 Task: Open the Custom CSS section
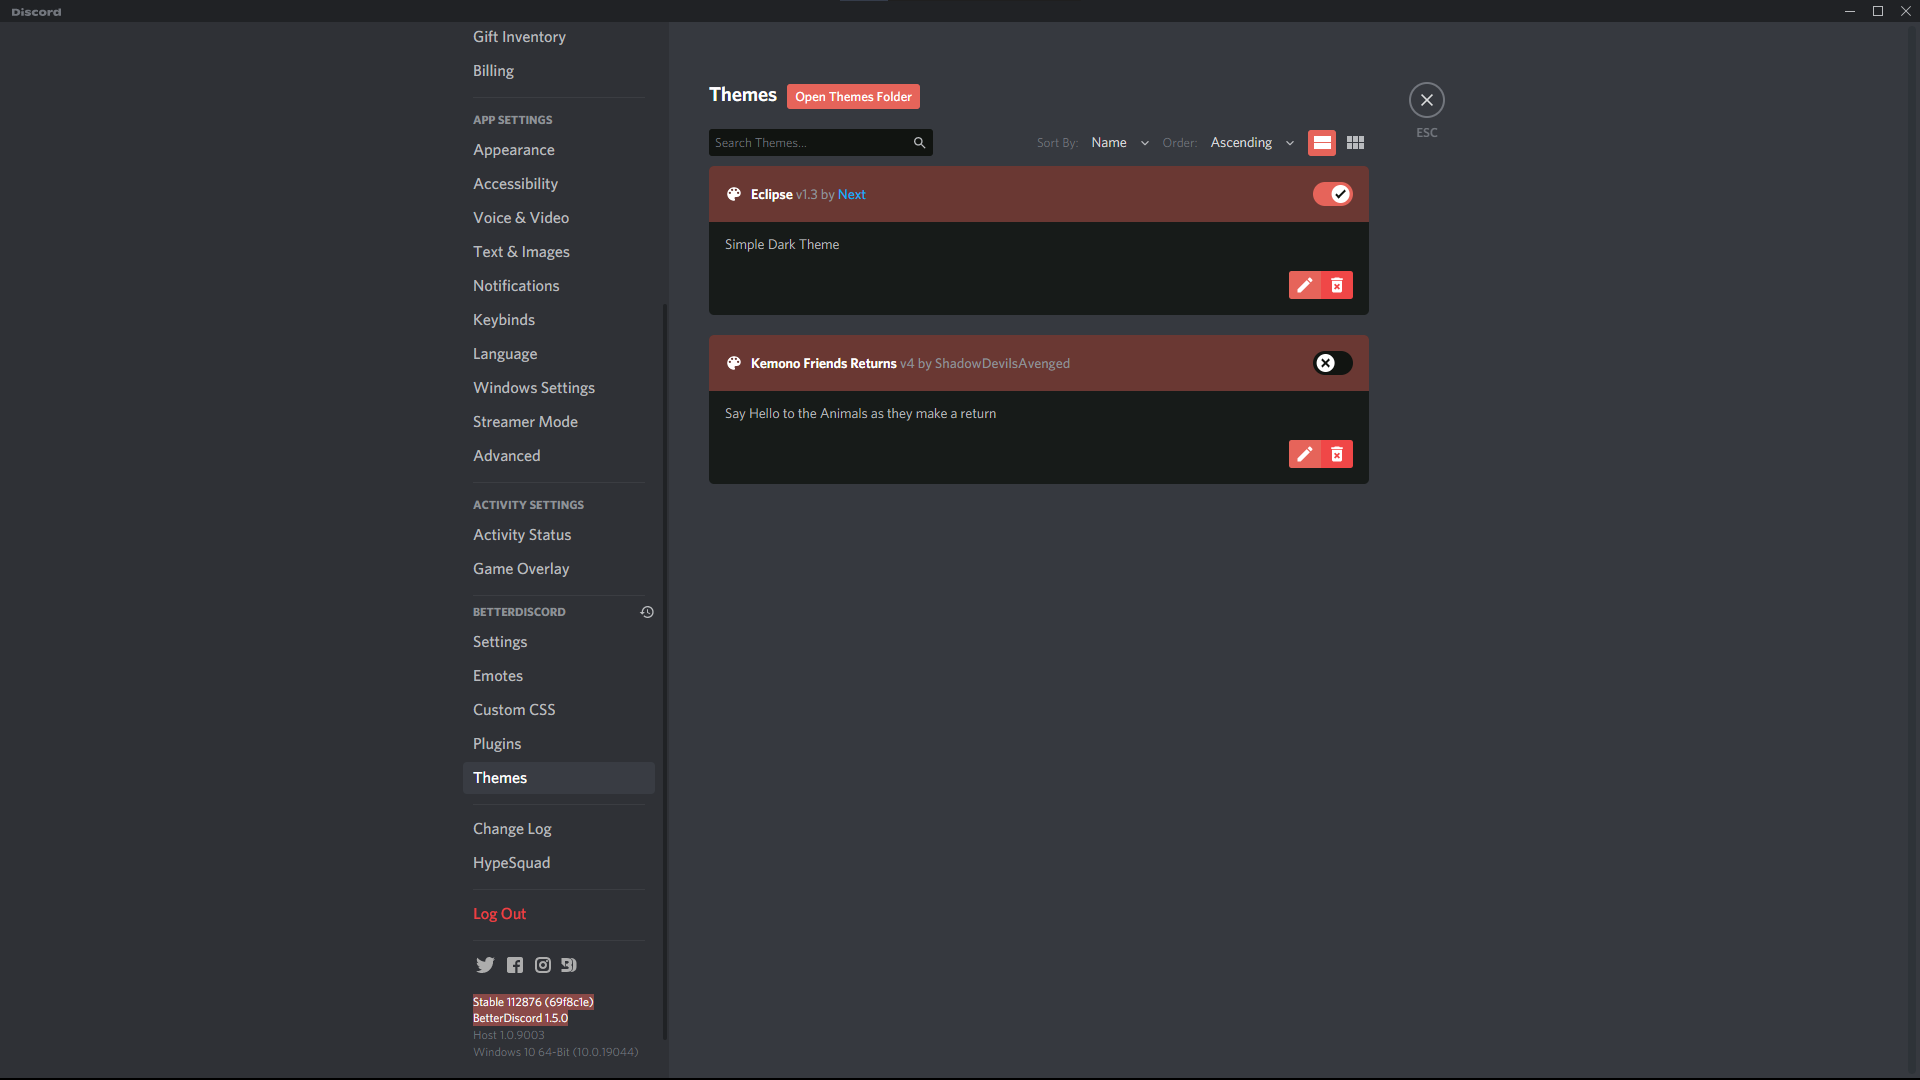pyautogui.click(x=514, y=709)
